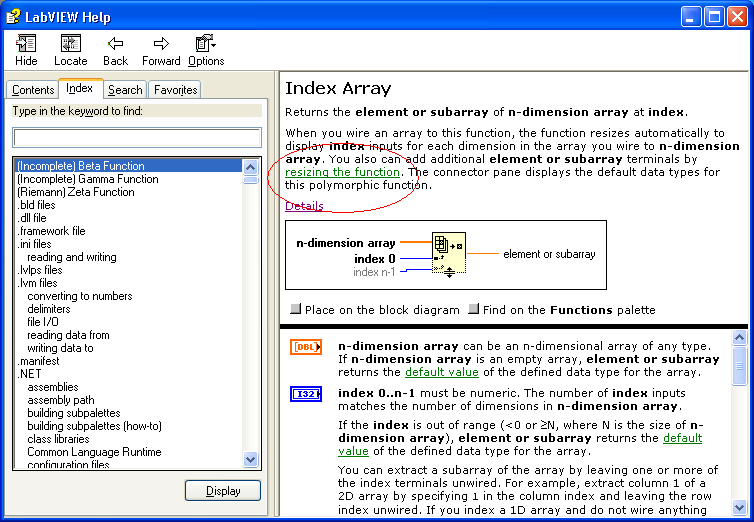754x522 pixels.
Task: Click the Locate toolbar icon
Action: click(x=70, y=44)
